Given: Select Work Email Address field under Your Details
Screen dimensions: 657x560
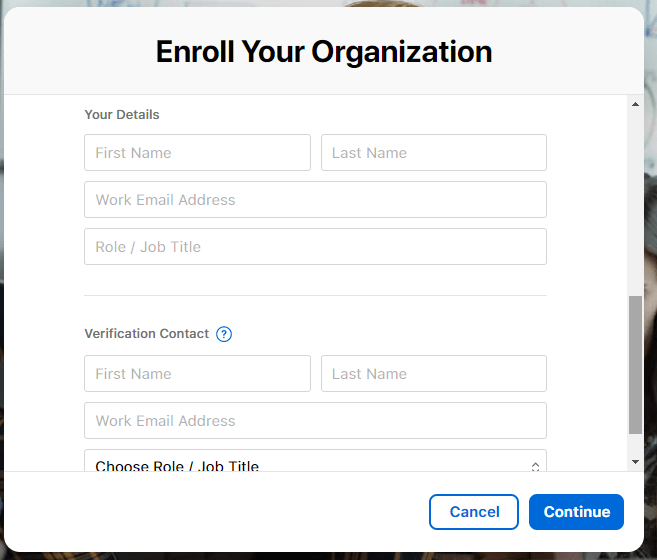Looking at the screenshot, I should tap(315, 200).
